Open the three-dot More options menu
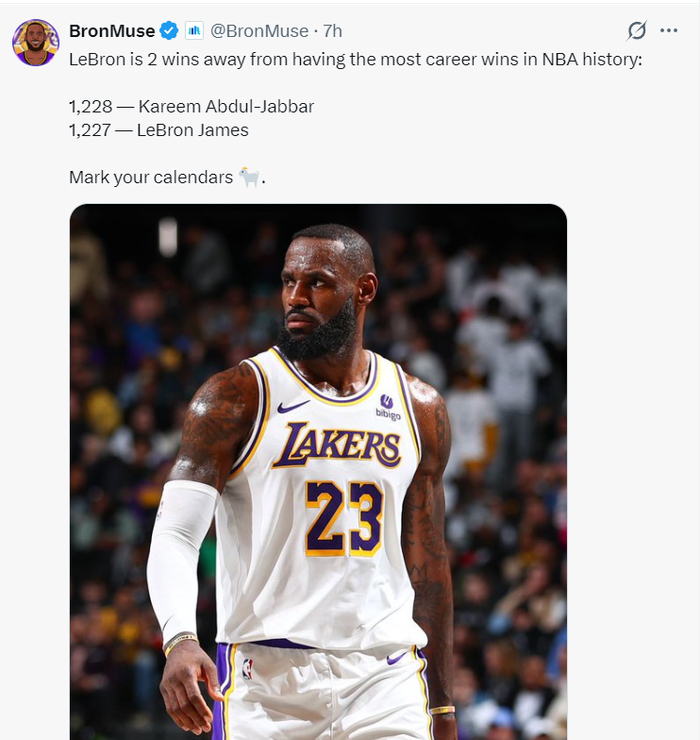The width and height of the screenshot is (700, 740). (x=669, y=30)
